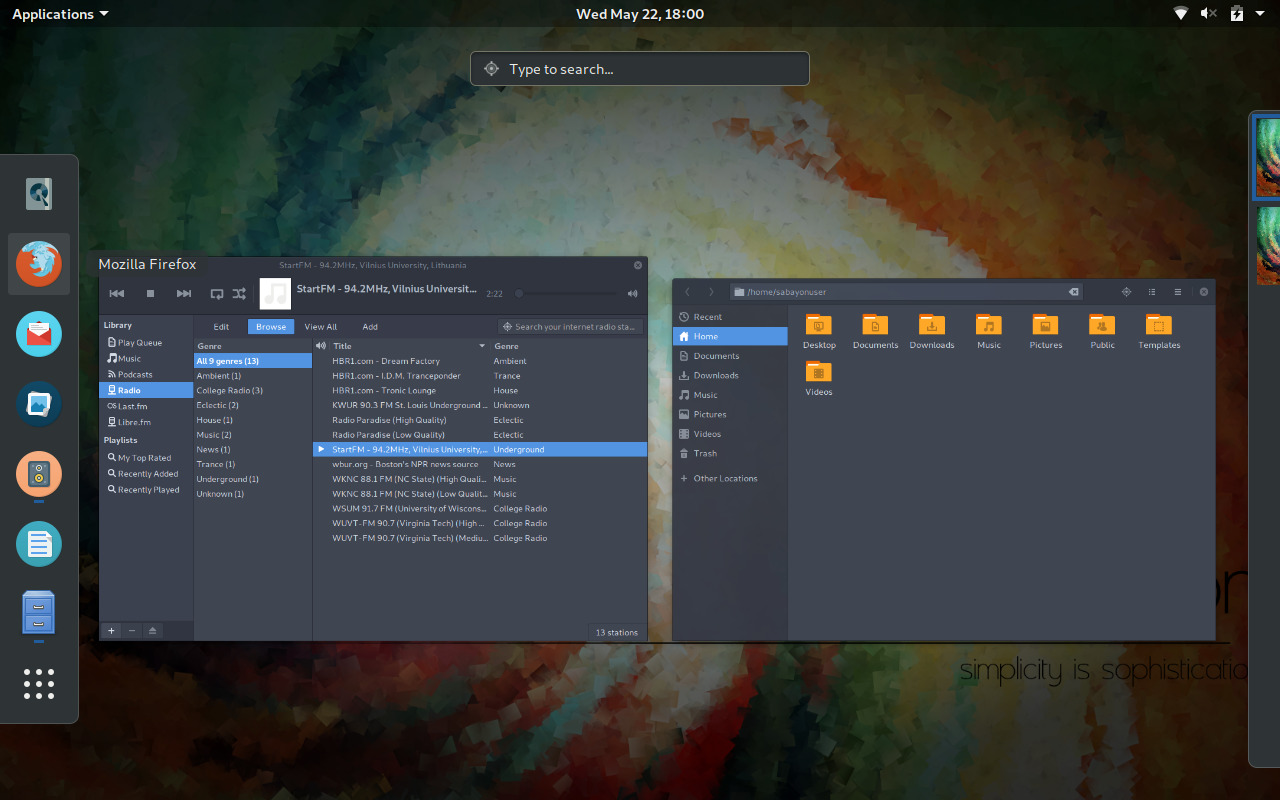Click the volume speaker icon in Rhythmbox
The height and width of the screenshot is (800, 1280).
632,293
